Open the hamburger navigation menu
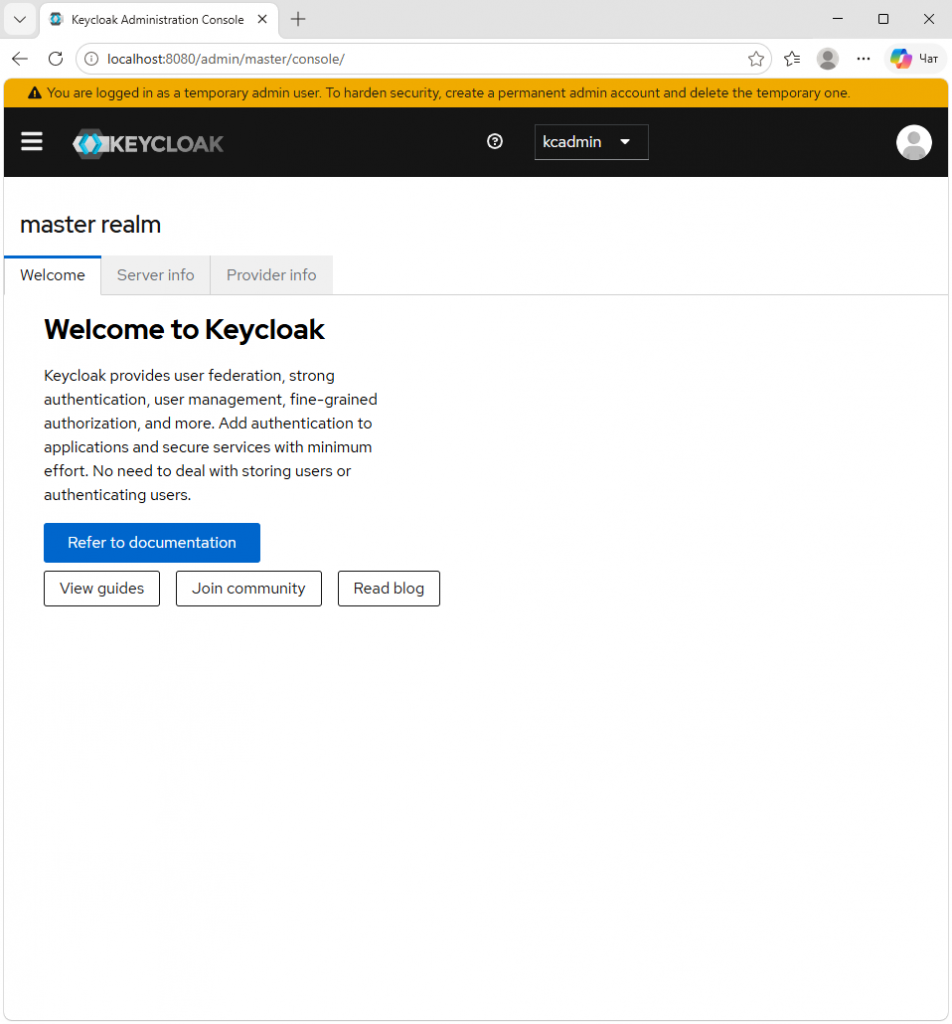This screenshot has width=952, height=1024. 31,142
